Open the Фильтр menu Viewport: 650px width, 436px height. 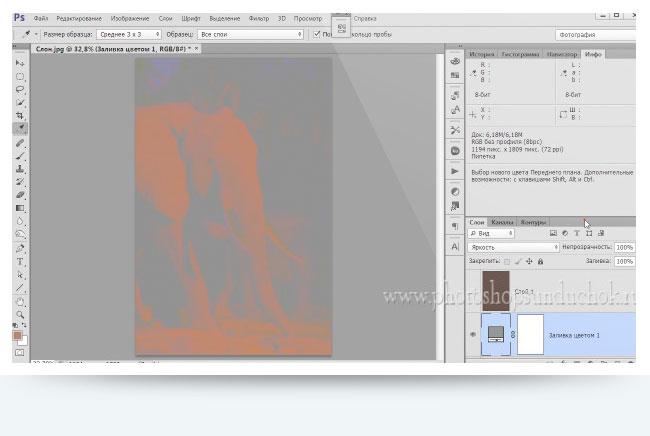click(259, 19)
